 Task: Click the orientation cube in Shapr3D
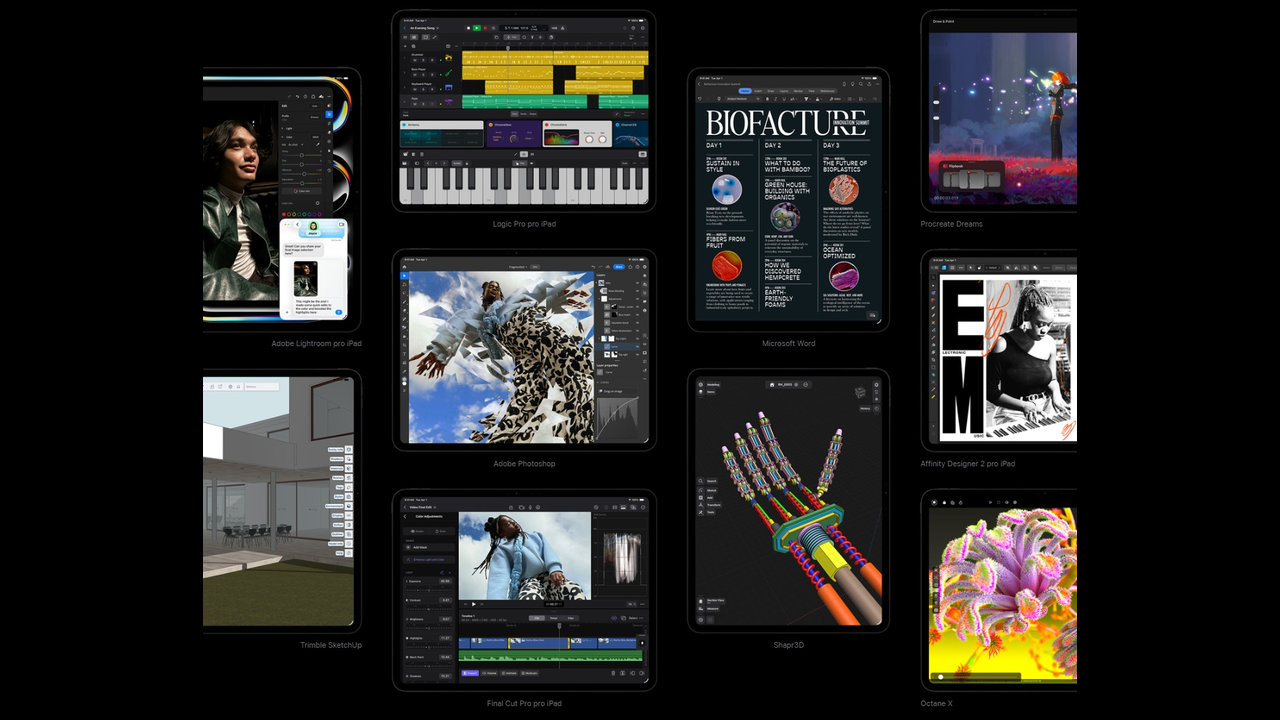click(x=860, y=393)
